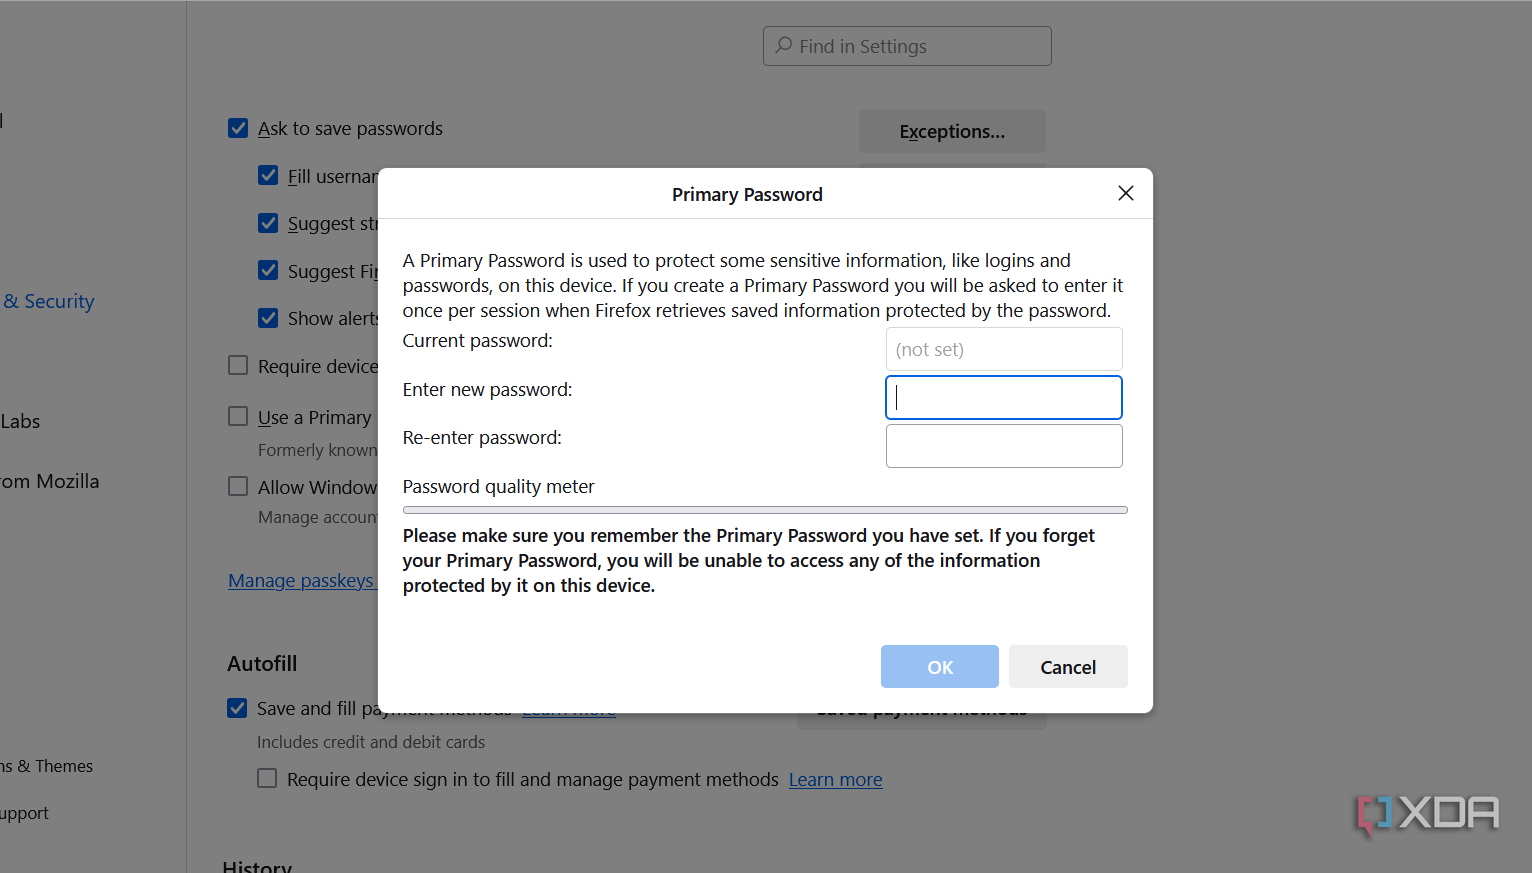The image size is (1532, 873).
Task: Cancel the Primary Password dialog
Action: click(1067, 666)
